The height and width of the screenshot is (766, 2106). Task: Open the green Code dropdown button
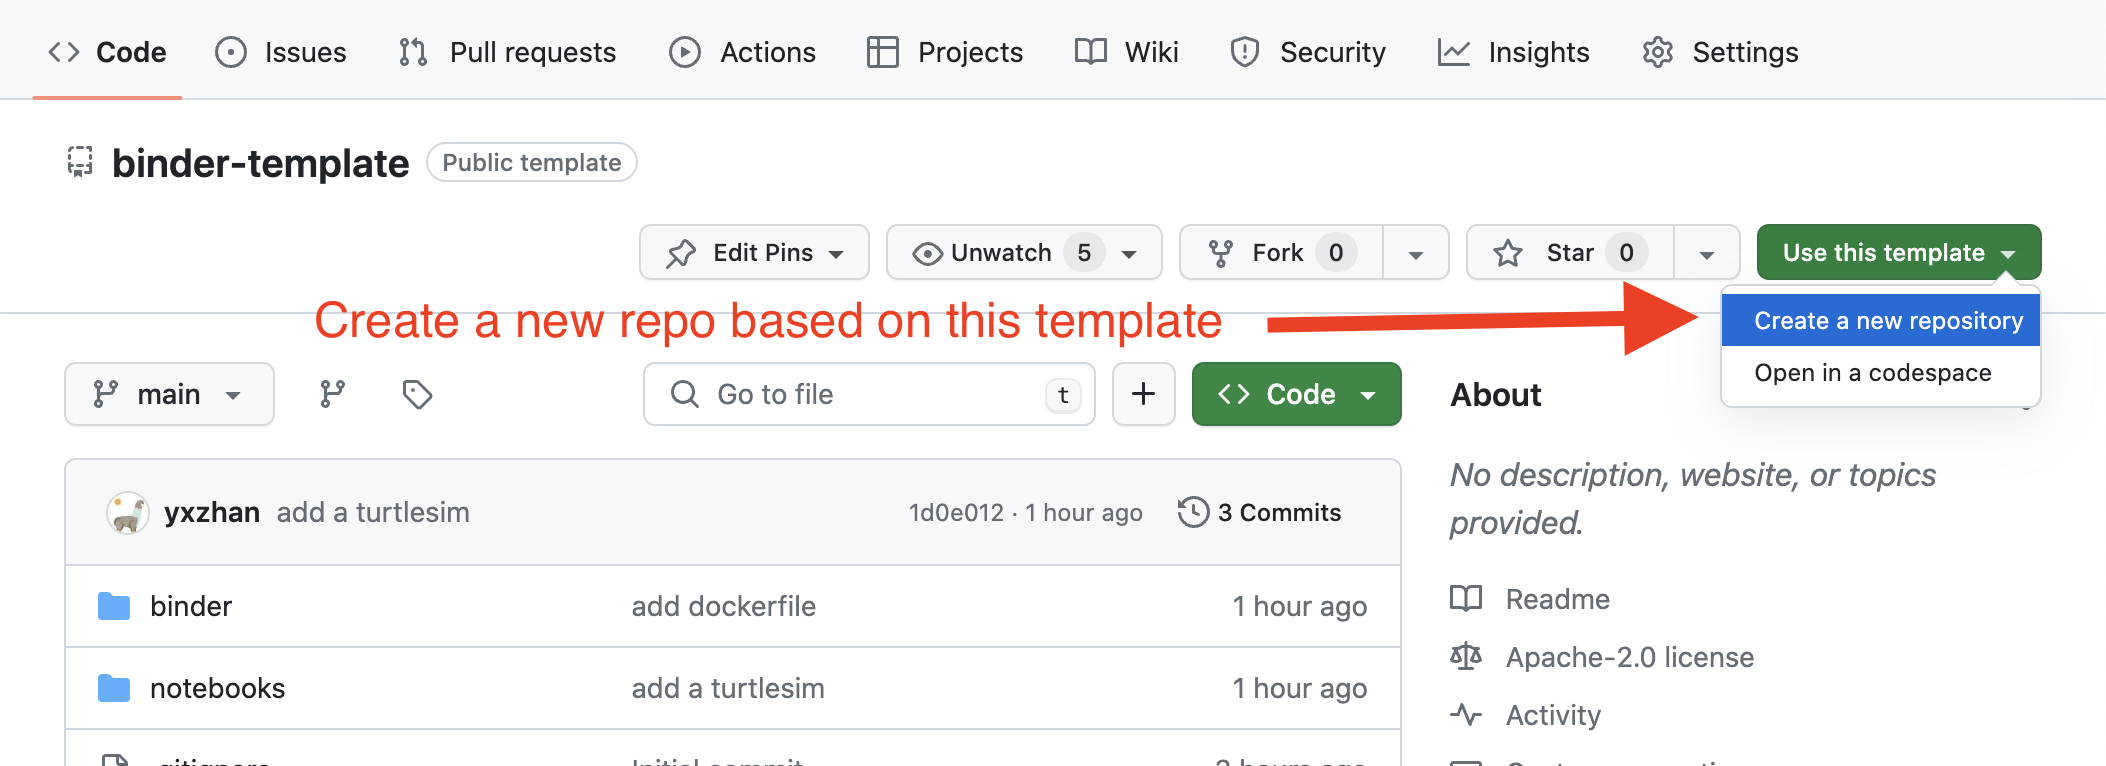1296,394
